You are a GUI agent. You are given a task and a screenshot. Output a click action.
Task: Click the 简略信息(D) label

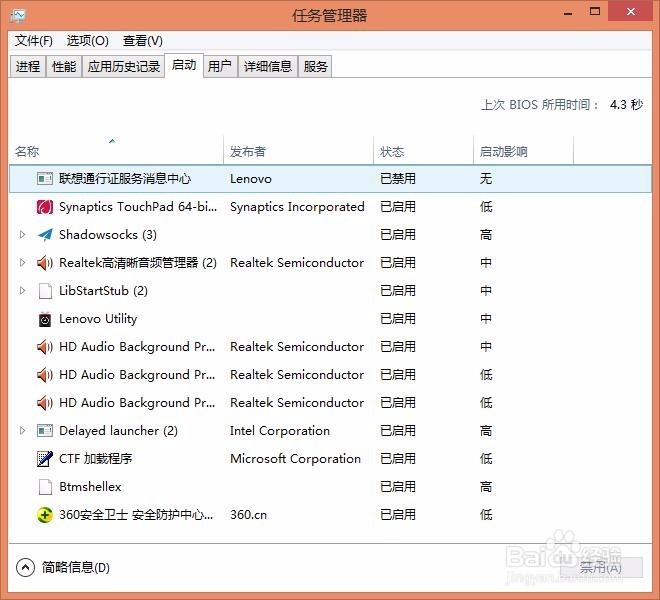click(76, 568)
